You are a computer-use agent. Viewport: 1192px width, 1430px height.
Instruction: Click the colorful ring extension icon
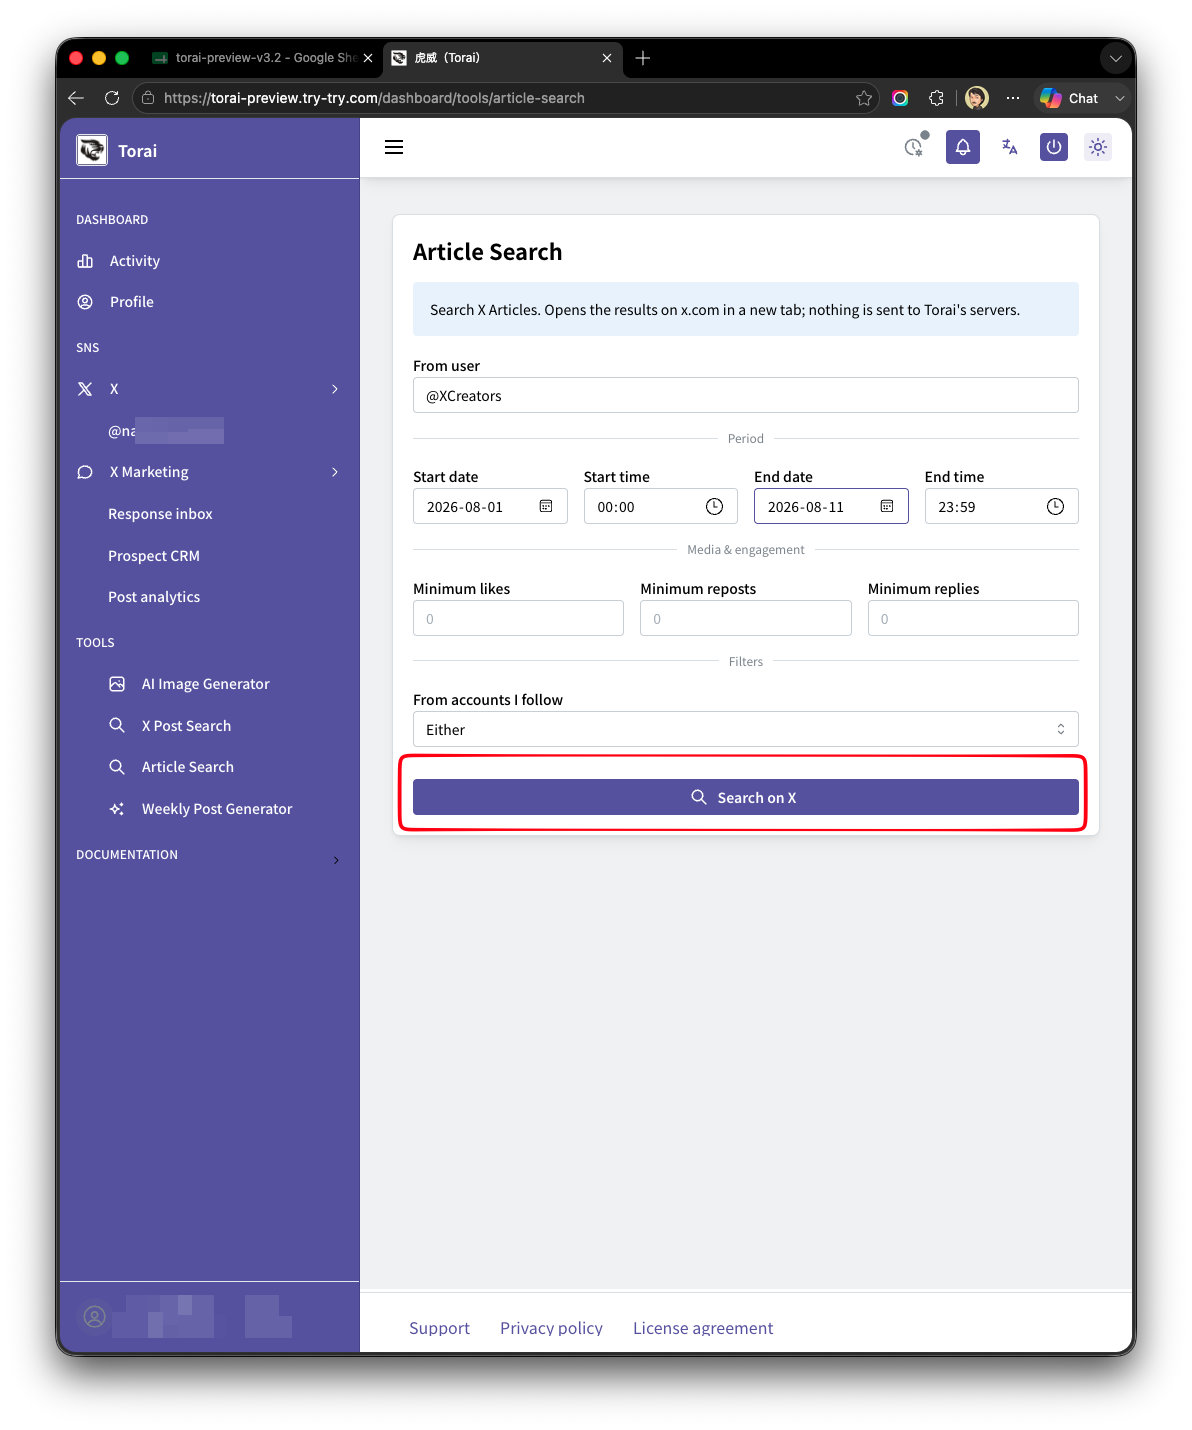(900, 98)
